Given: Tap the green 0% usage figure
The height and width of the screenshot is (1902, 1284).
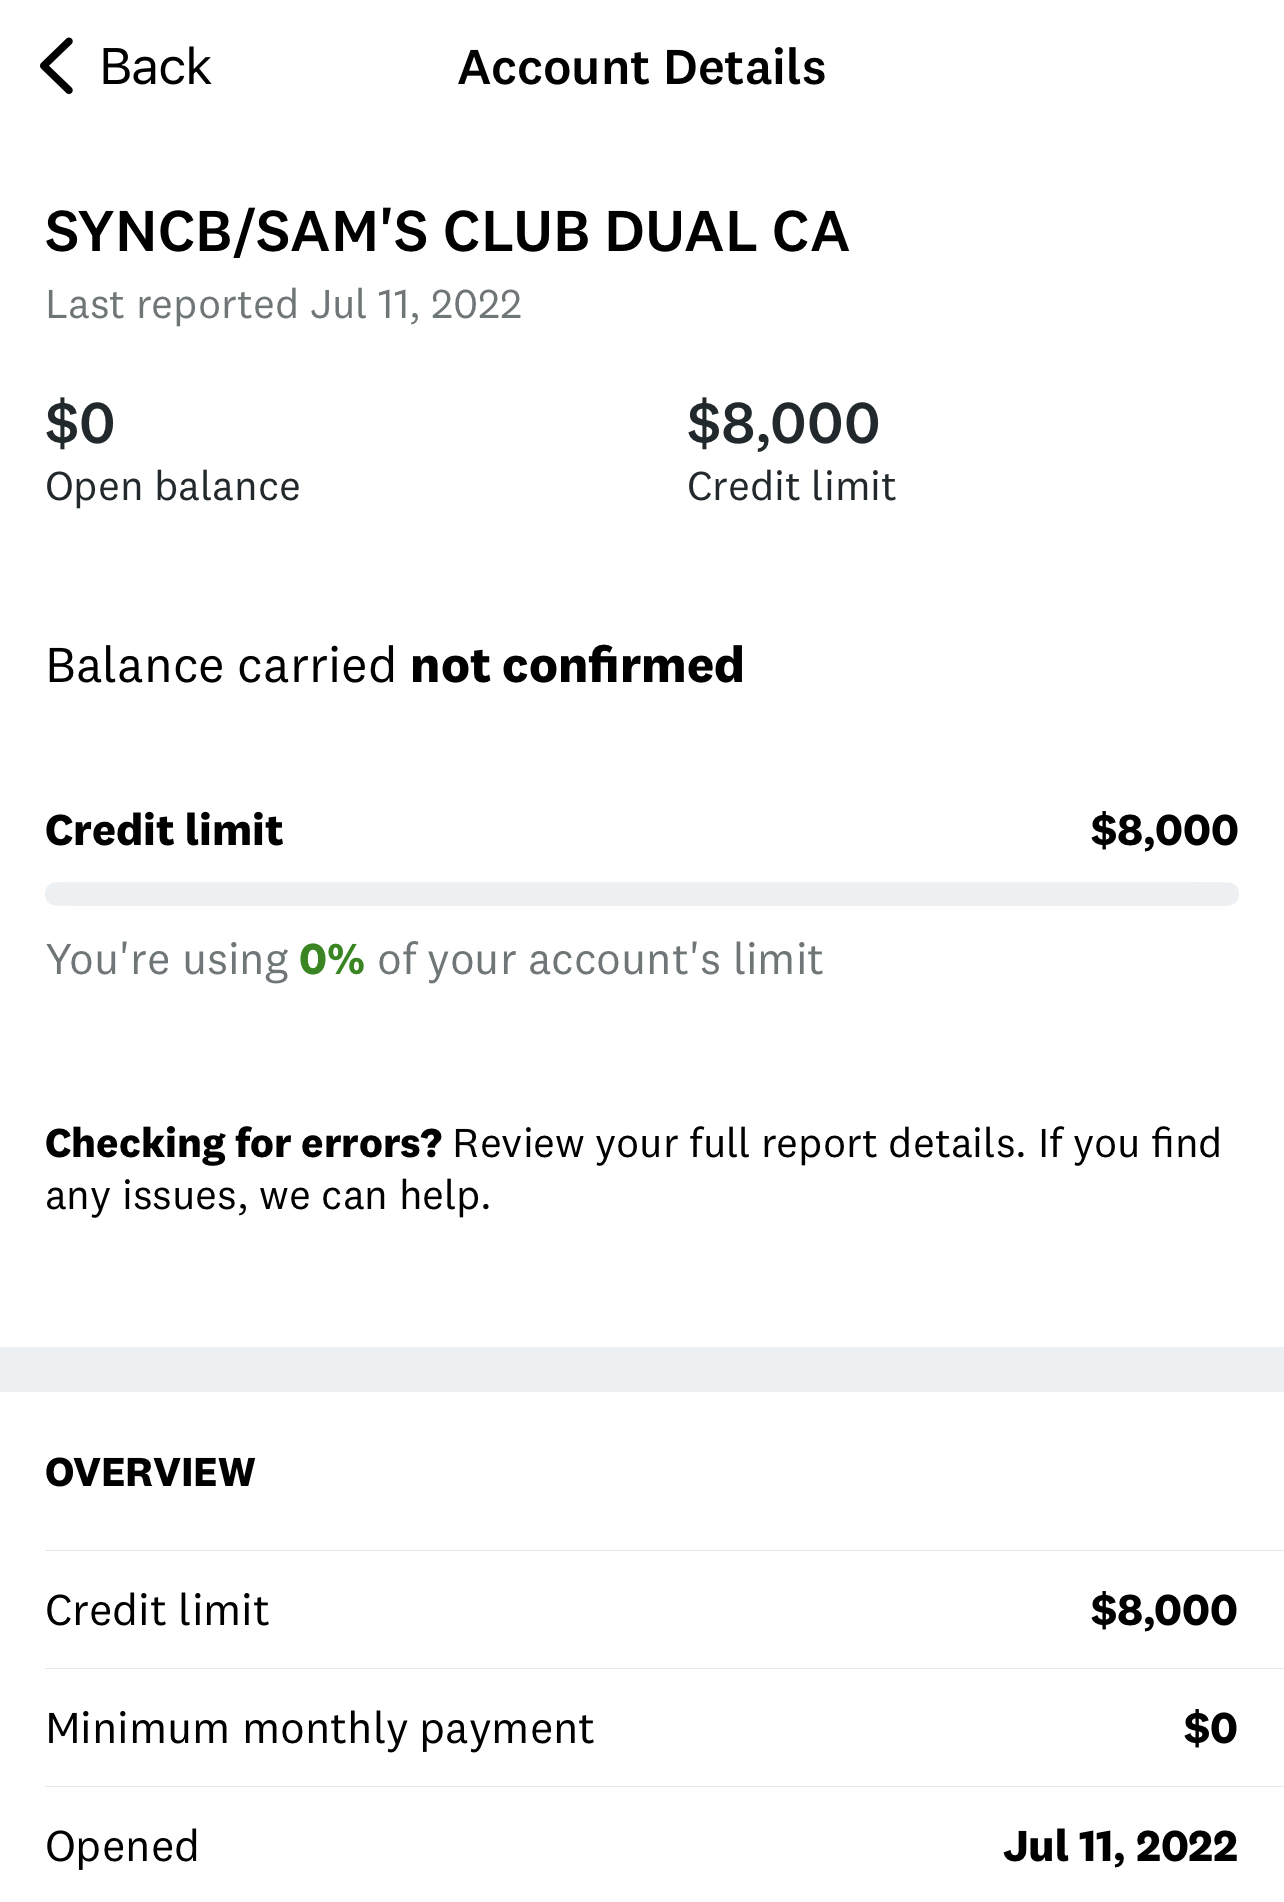Looking at the screenshot, I should 332,960.
